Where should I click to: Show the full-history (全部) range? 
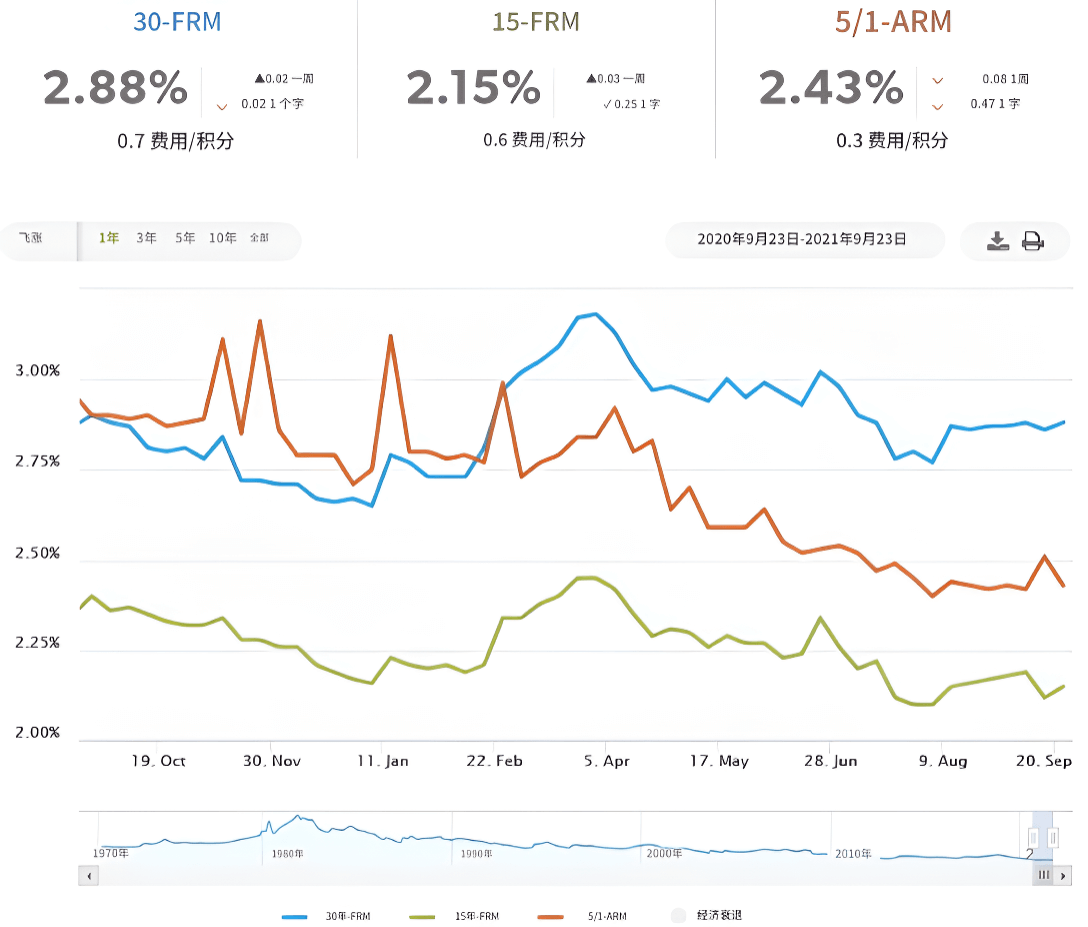pos(260,238)
